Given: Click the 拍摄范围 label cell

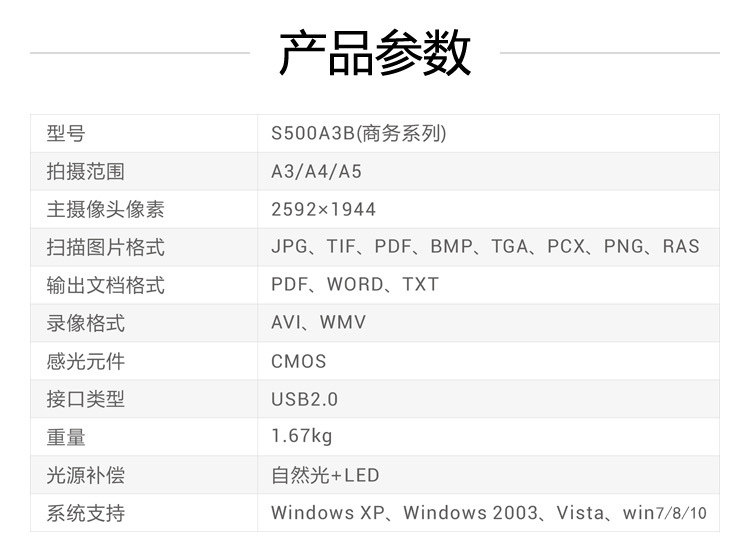Looking at the screenshot, I should [x=86, y=172].
